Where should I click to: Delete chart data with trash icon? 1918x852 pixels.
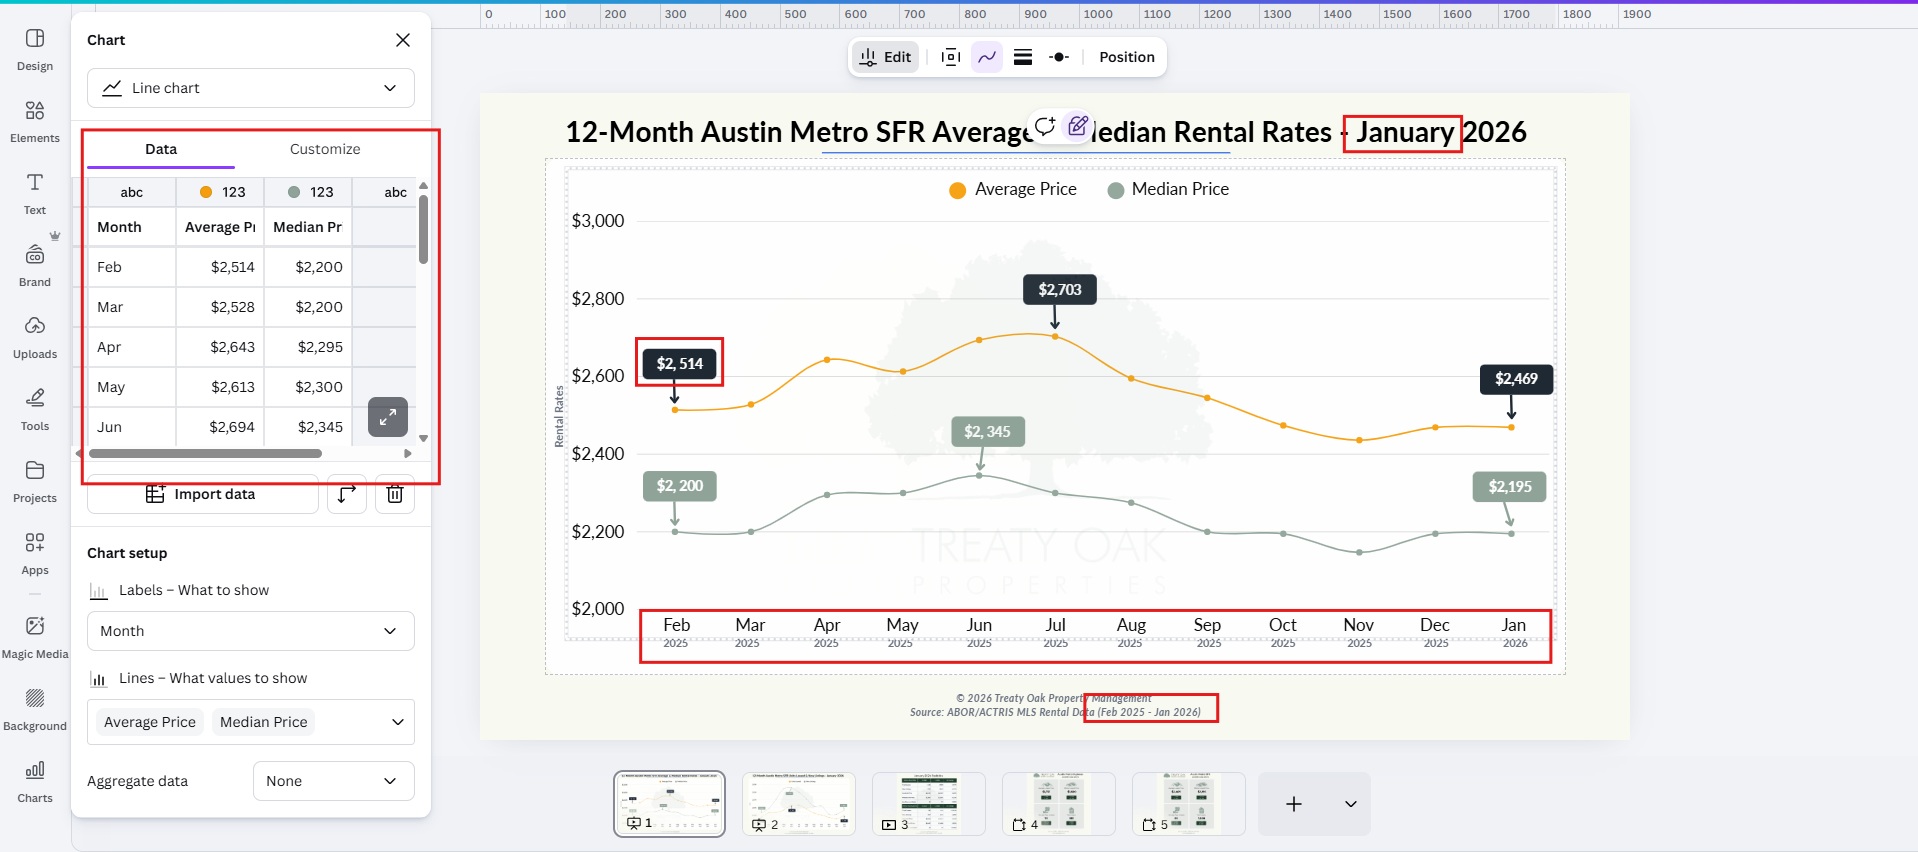[x=395, y=494]
